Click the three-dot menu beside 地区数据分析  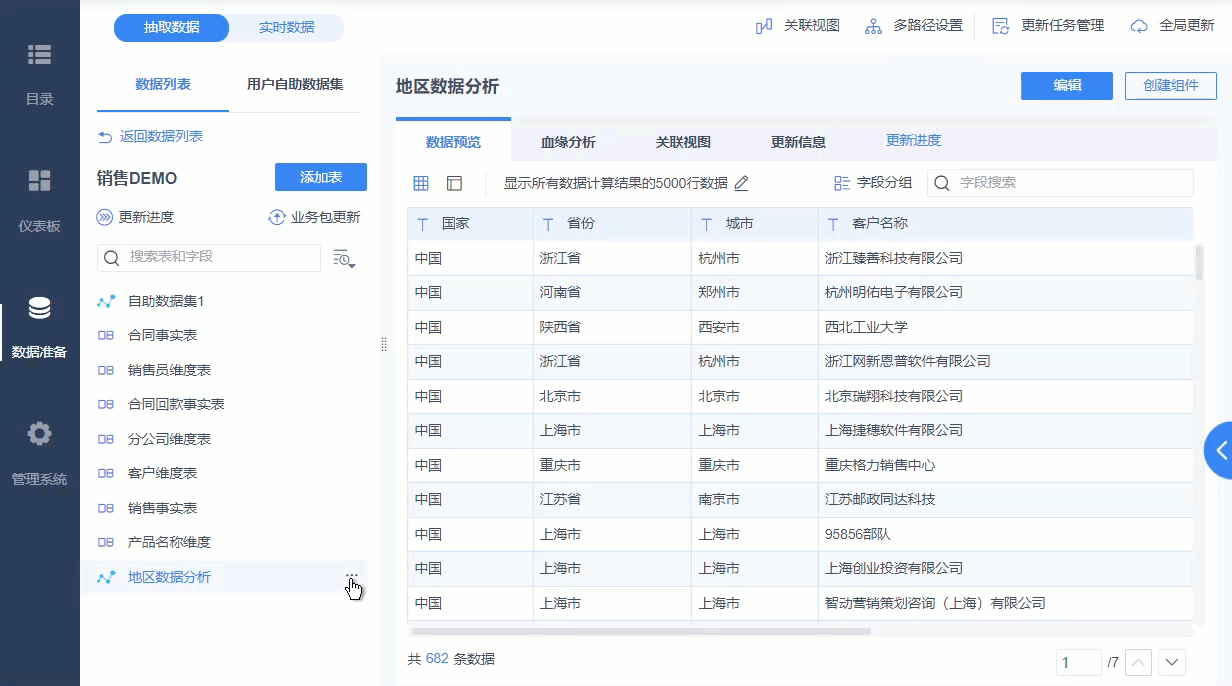click(x=352, y=576)
